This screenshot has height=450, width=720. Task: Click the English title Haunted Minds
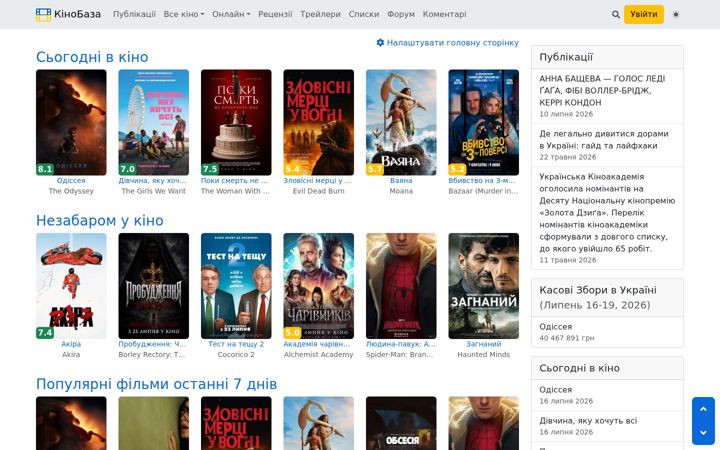(x=484, y=354)
